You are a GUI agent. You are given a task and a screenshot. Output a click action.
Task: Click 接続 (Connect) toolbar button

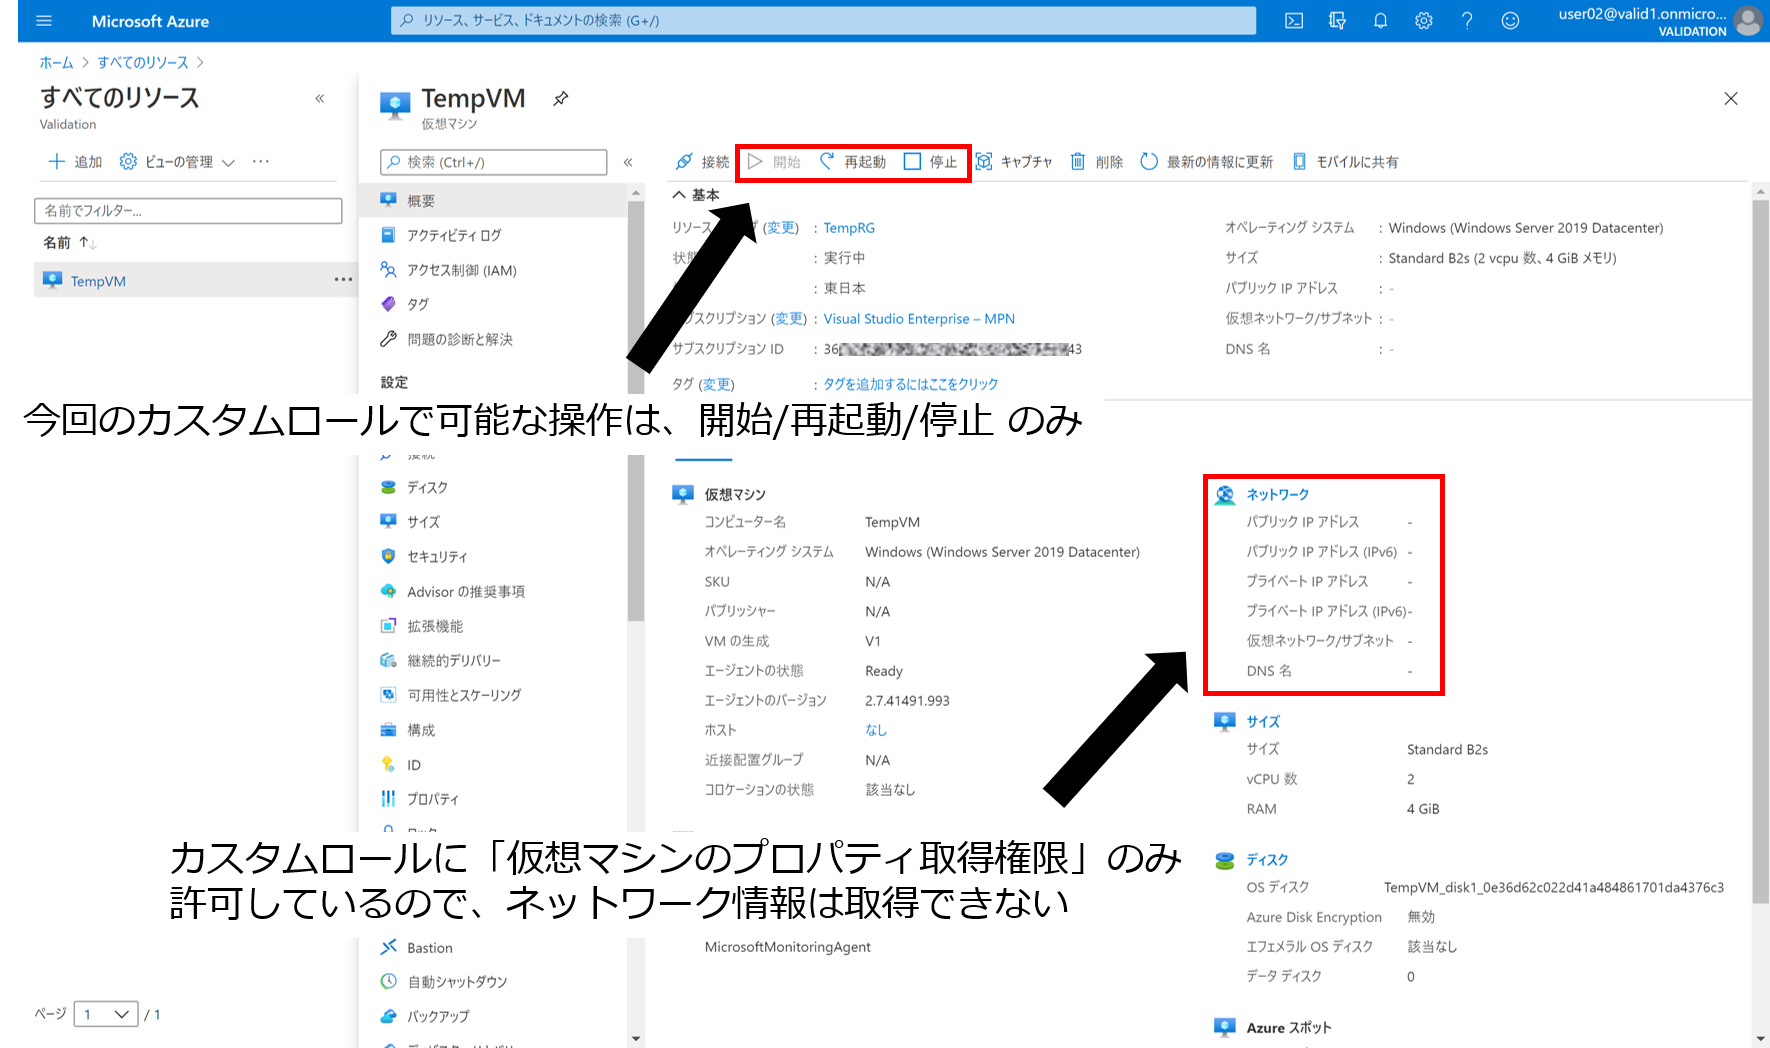(702, 162)
